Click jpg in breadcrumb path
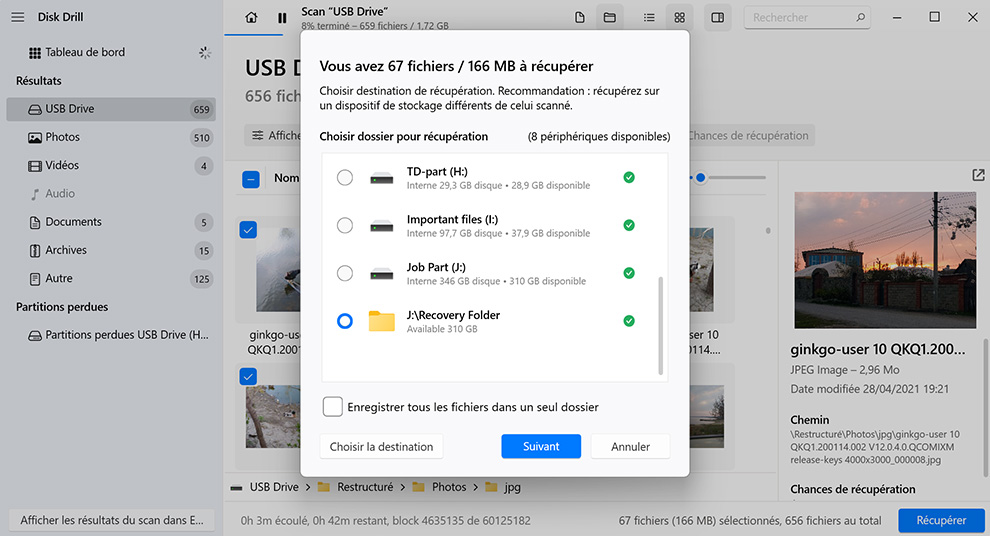 point(513,487)
